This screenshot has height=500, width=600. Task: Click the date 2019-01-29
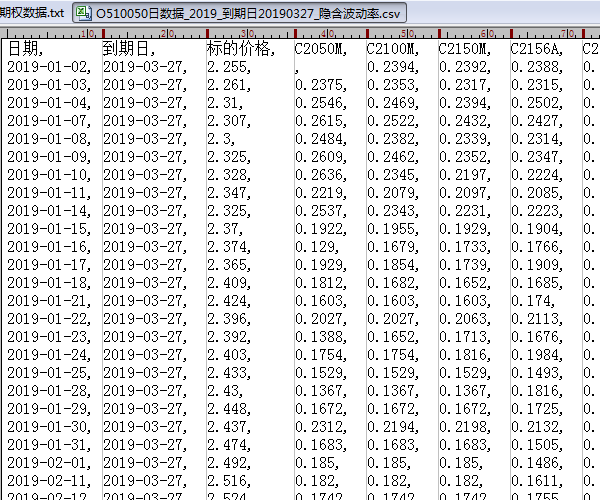49,409
